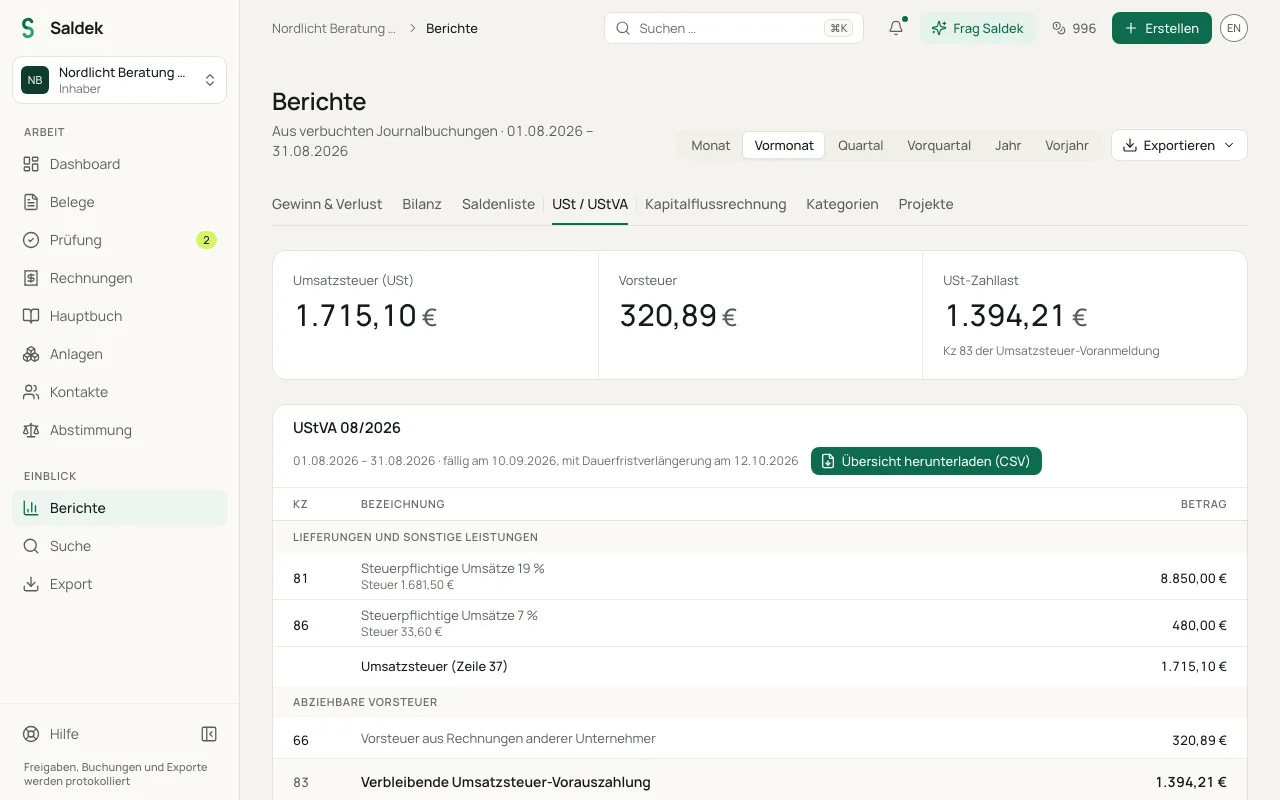Focus the Suchen search field
The height and width of the screenshot is (800, 1280).
coord(734,28)
